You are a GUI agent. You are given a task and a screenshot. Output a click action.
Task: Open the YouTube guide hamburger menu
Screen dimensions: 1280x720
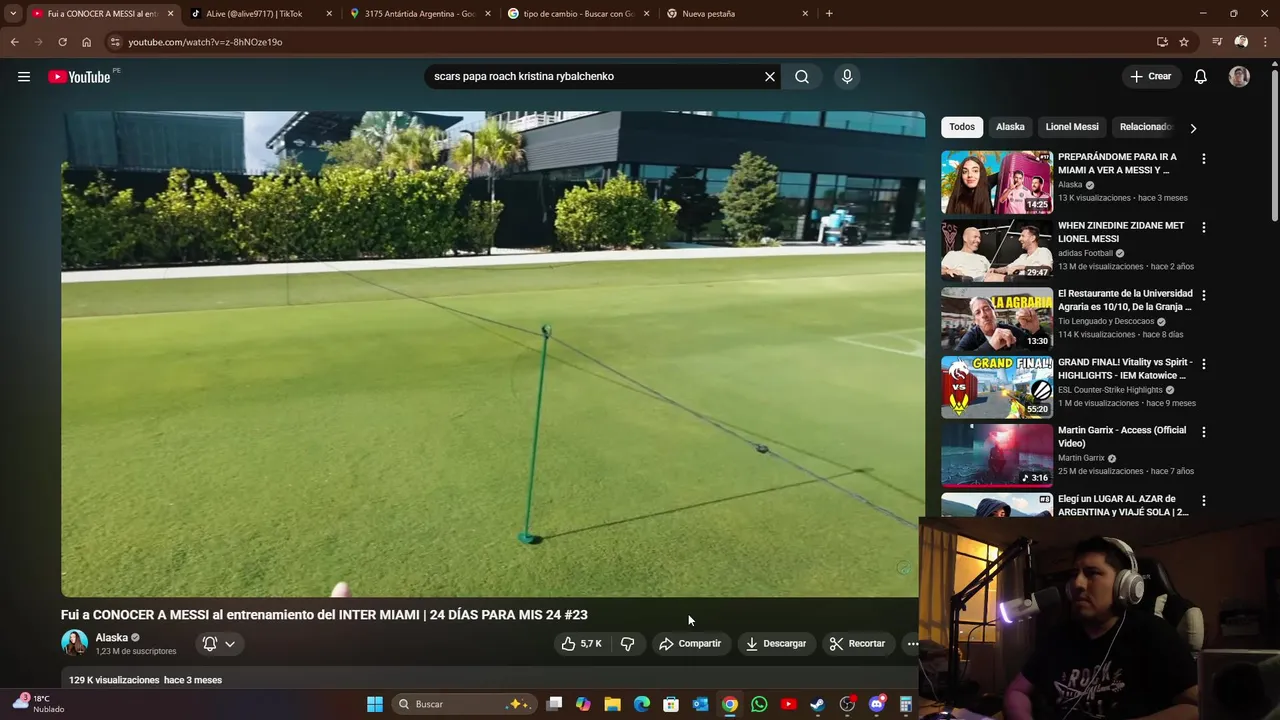(x=24, y=77)
